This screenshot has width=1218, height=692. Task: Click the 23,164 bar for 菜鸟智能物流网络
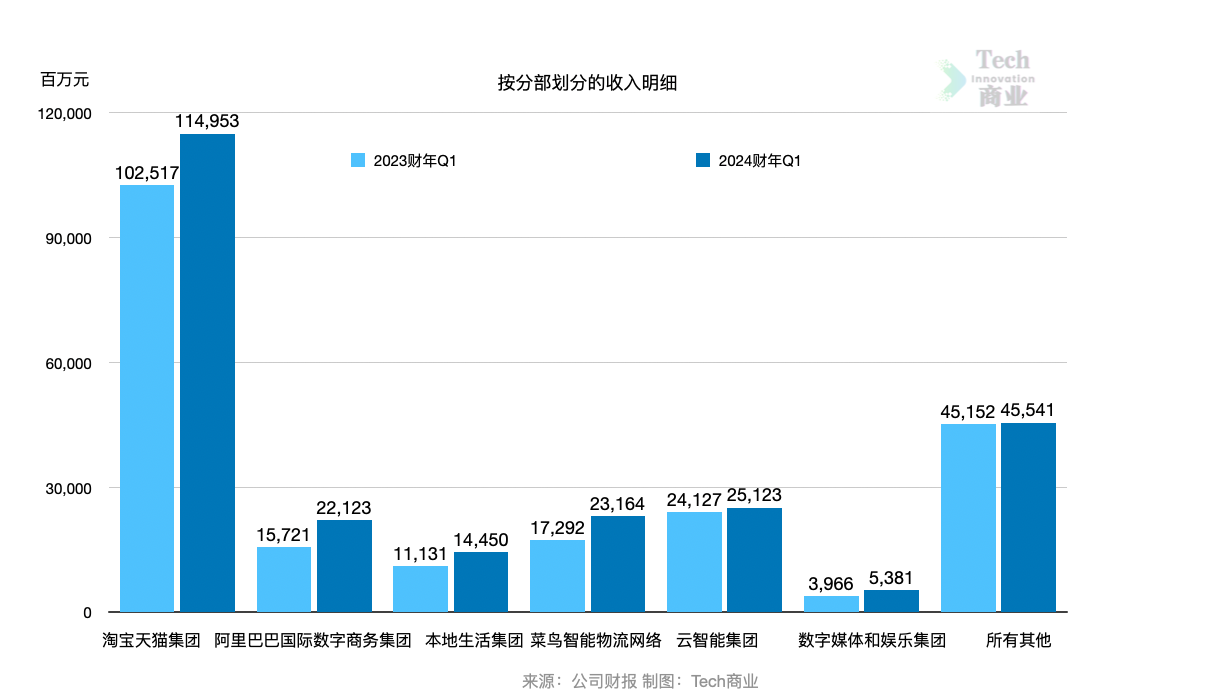[617, 564]
